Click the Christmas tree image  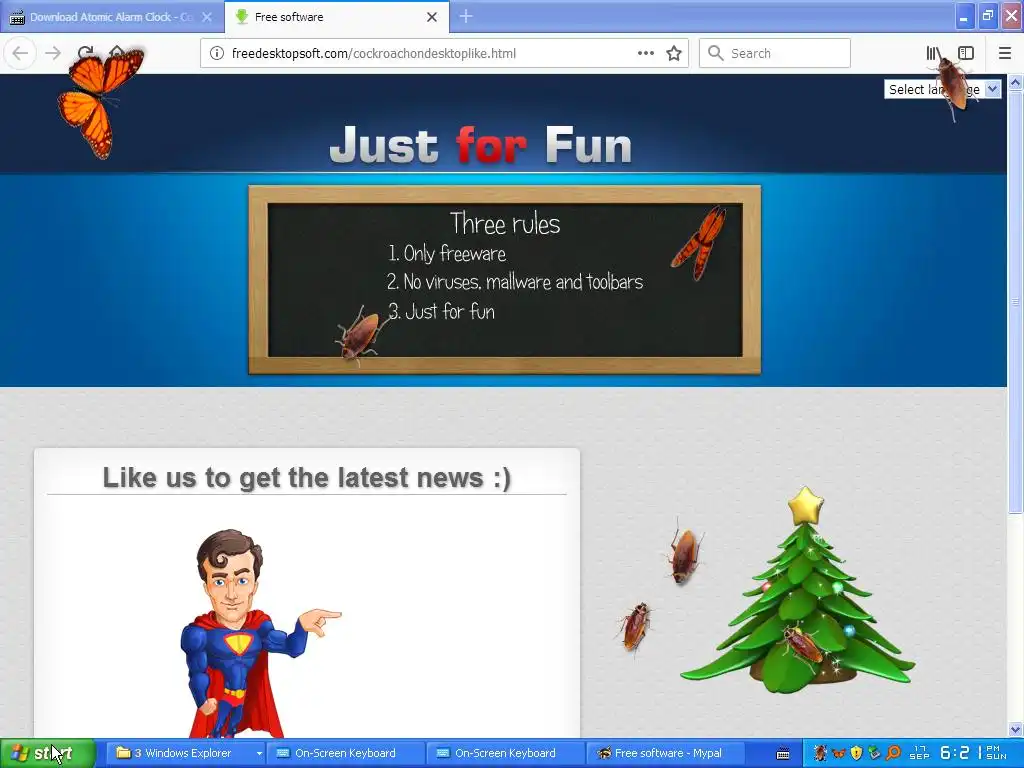click(x=797, y=590)
